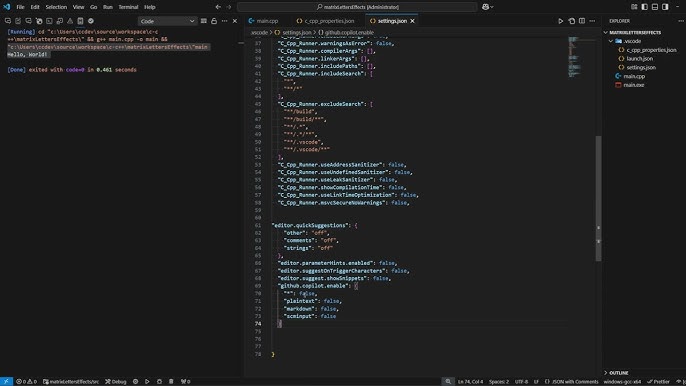Click the Run Code play icon
Image resolution: width=686 pixels, height=386 pixels.
560,21
